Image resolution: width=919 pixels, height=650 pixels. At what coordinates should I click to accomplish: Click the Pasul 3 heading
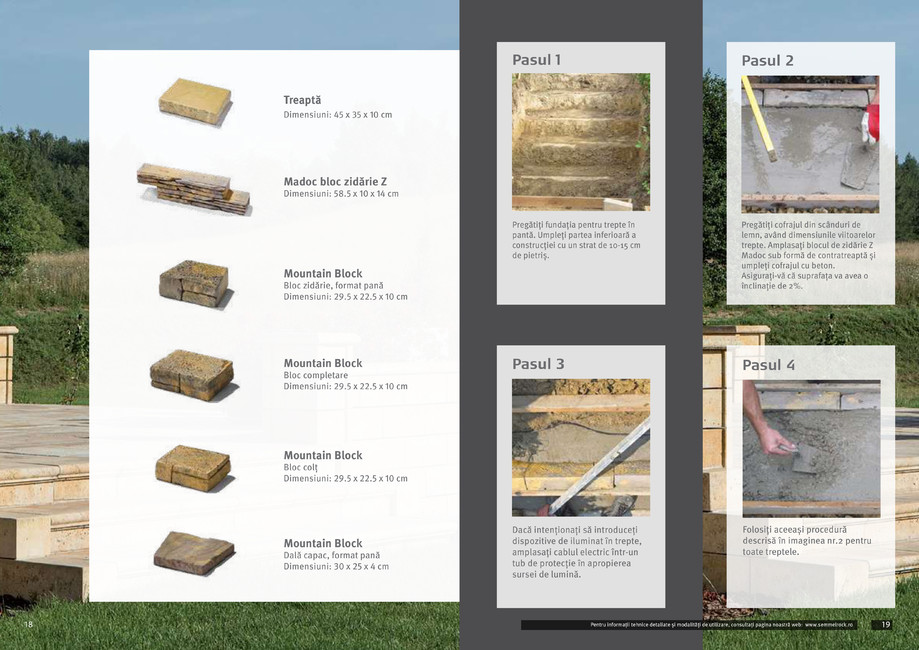coord(538,364)
